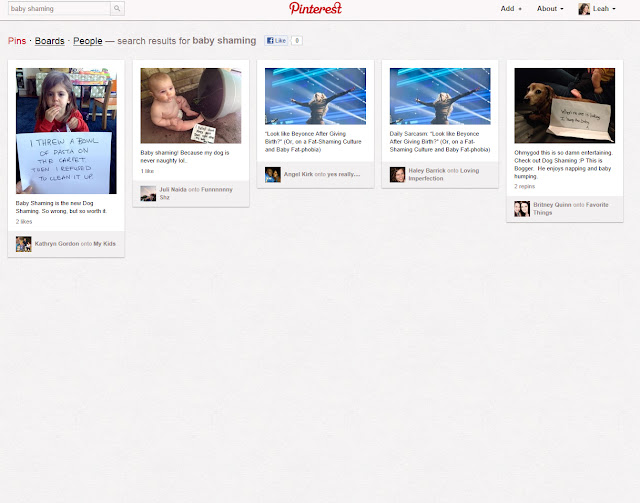Open the Loving Imperfection board link
Viewport: 640px width, 503px height.
click(444, 175)
